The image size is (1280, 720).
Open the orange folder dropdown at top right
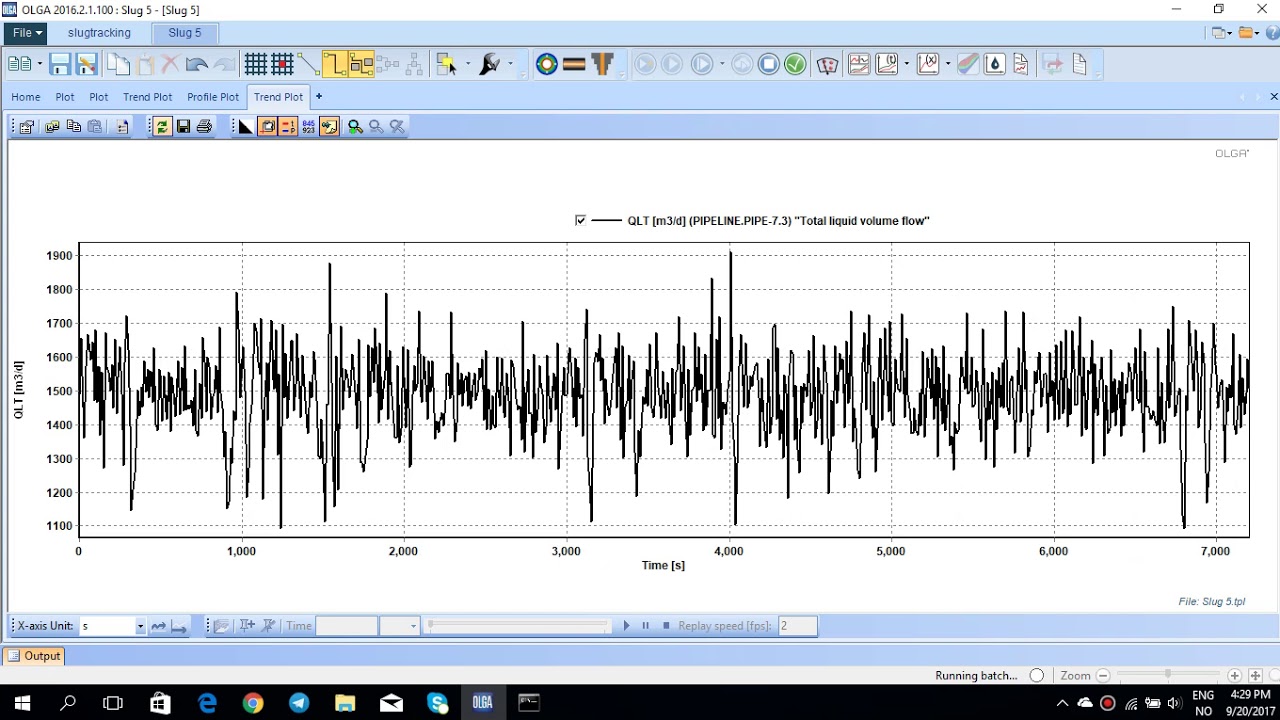tap(1249, 33)
